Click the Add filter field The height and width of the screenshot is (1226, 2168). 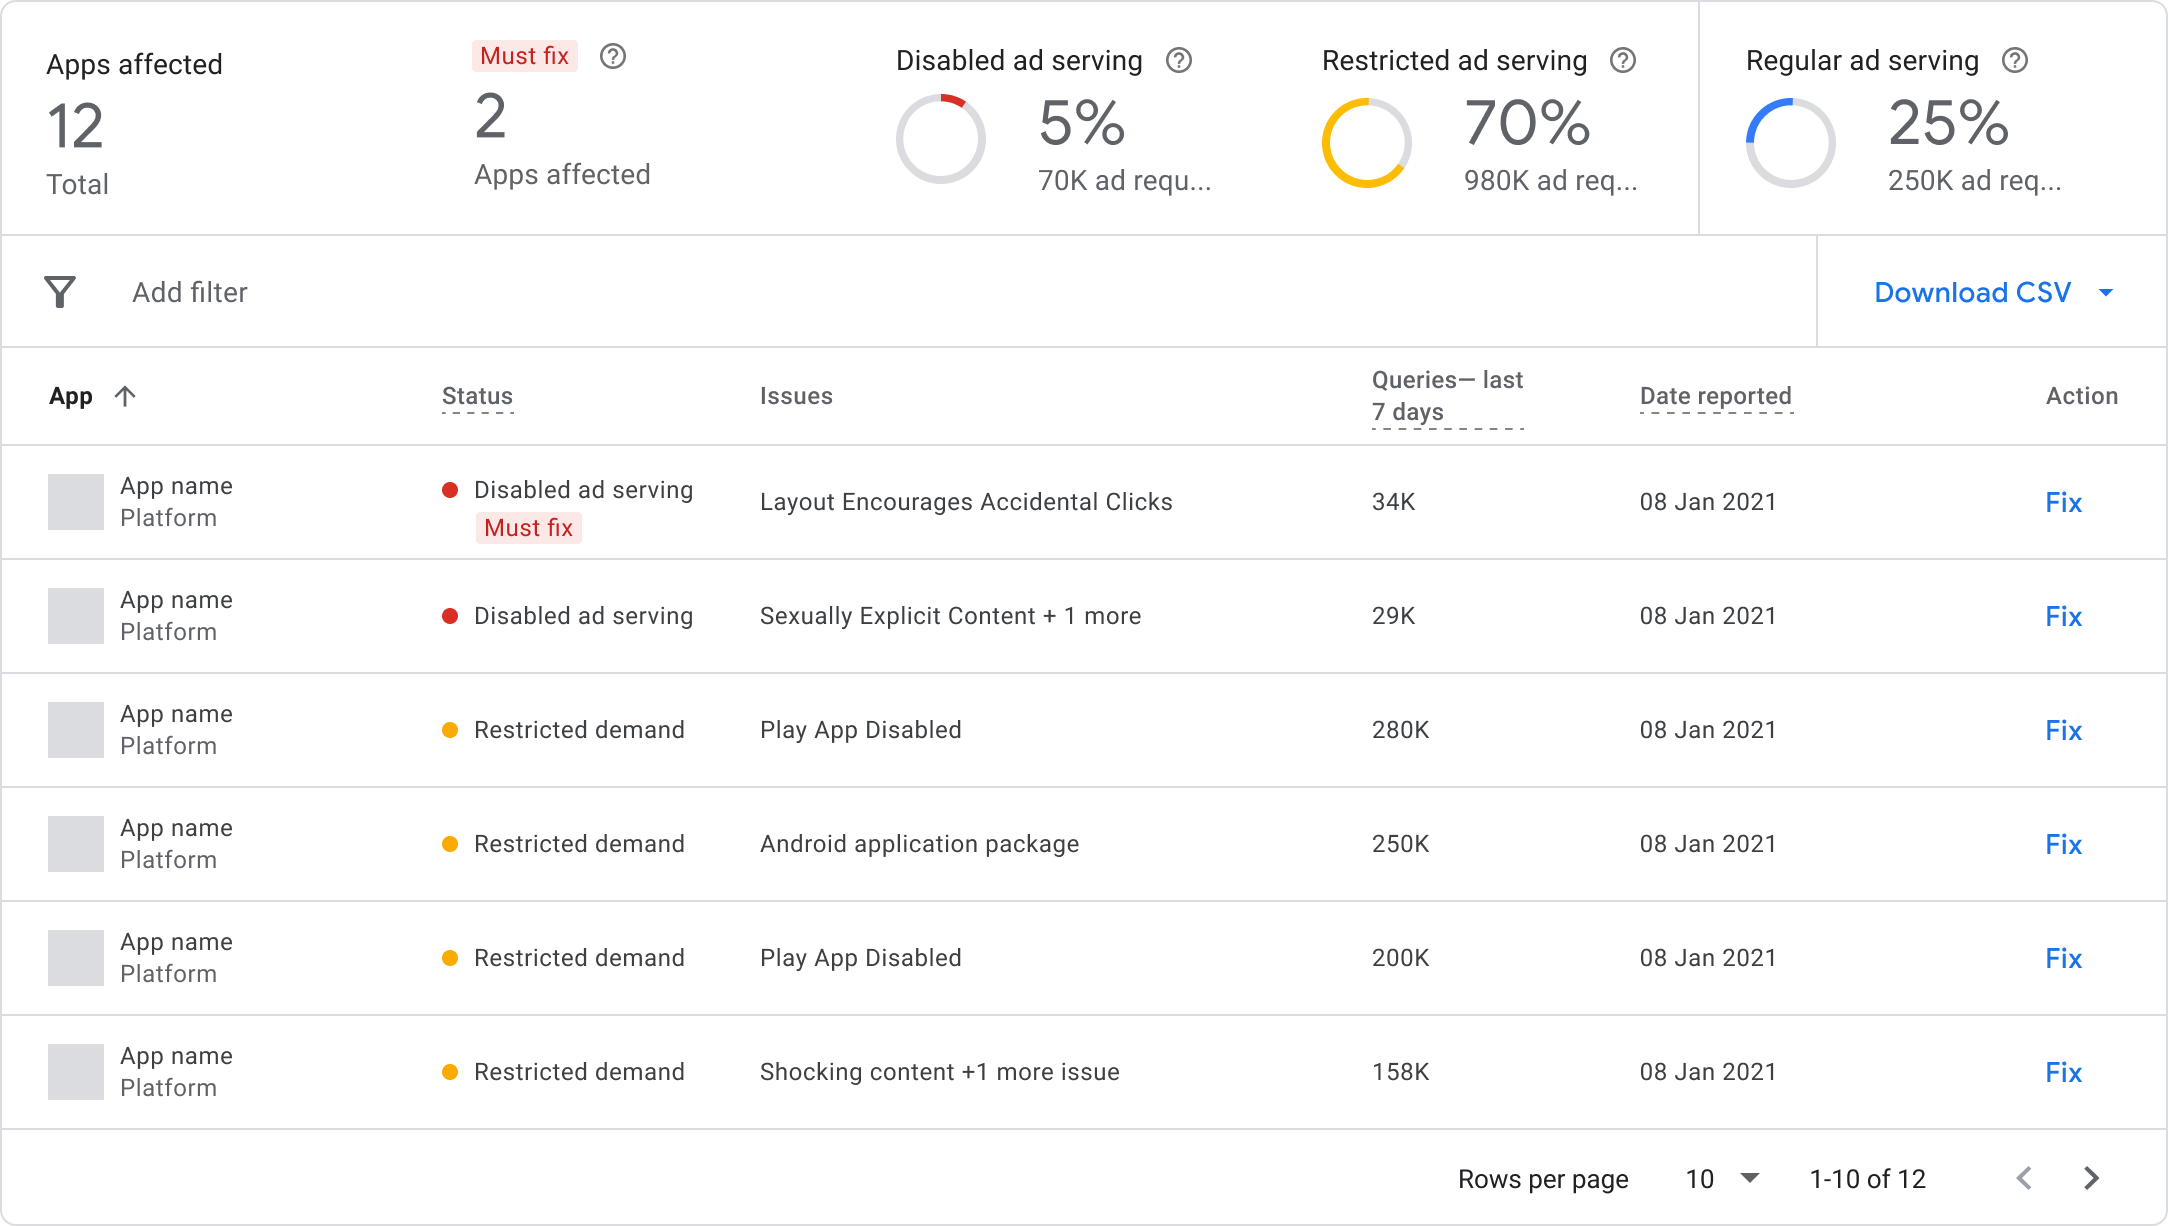[190, 292]
